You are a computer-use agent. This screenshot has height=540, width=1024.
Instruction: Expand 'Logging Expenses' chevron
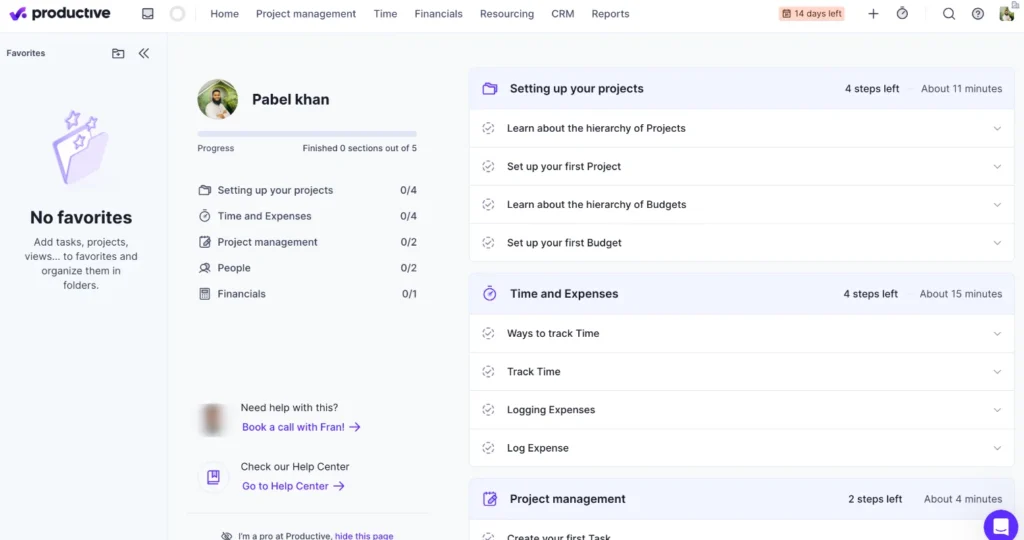click(997, 410)
